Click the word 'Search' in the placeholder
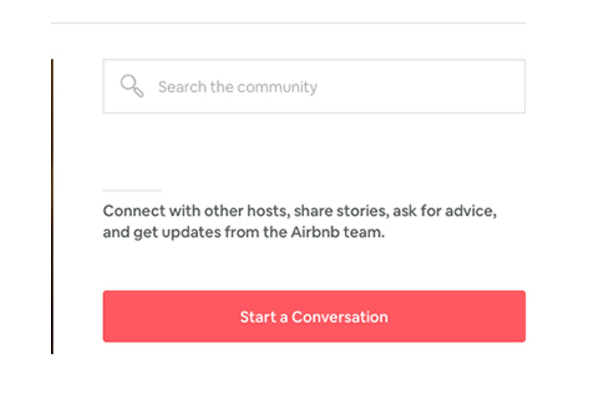This screenshot has height=400, width=600. pos(182,87)
